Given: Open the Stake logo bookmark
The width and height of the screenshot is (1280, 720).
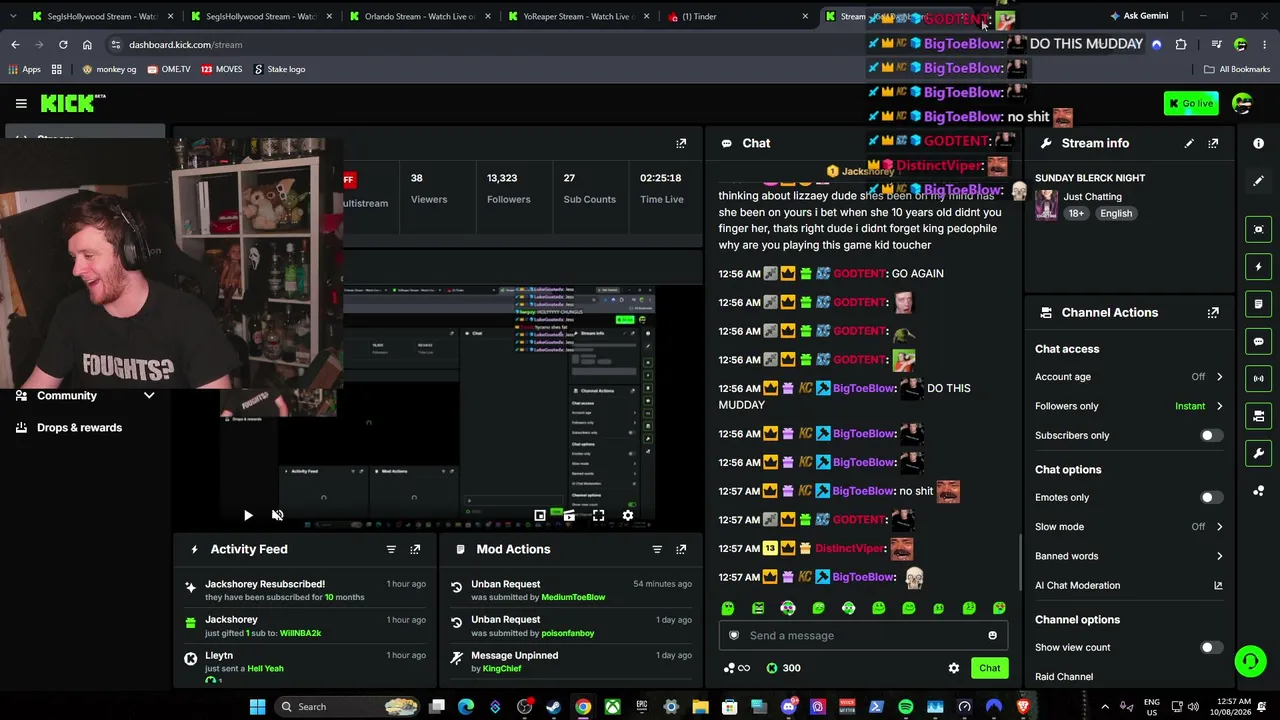Looking at the screenshot, I should pyautogui.click(x=279, y=70).
